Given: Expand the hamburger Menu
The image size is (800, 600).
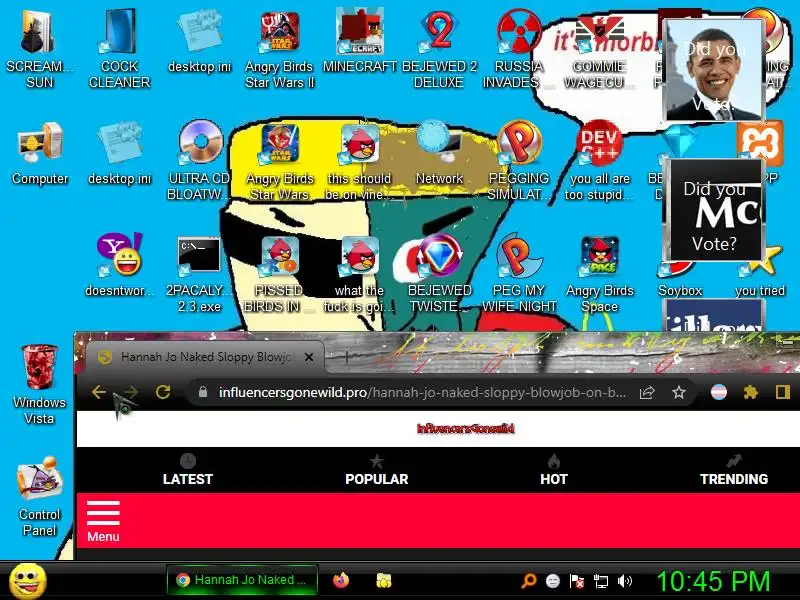Looking at the screenshot, I should click(x=103, y=521).
